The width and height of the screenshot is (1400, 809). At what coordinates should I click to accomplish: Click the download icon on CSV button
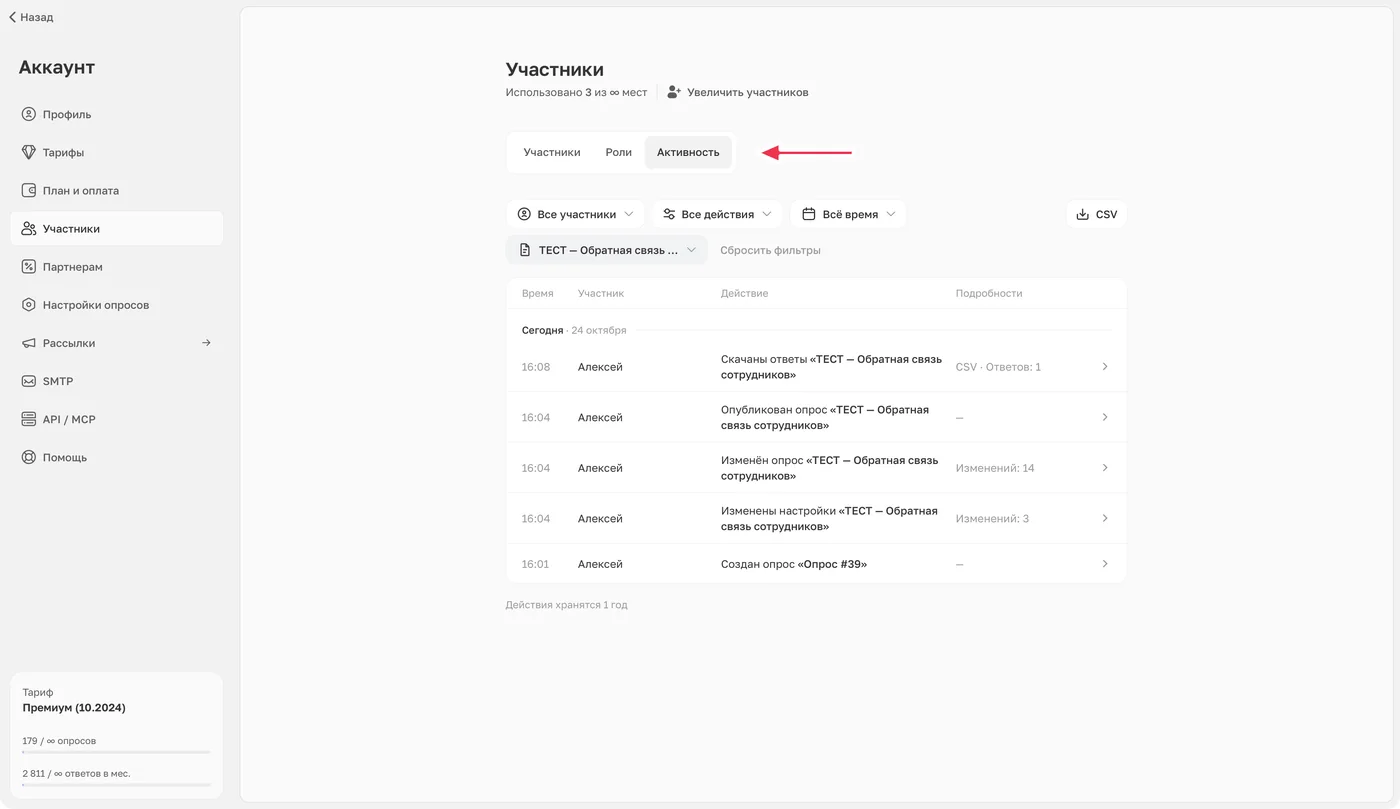pyautogui.click(x=1082, y=214)
